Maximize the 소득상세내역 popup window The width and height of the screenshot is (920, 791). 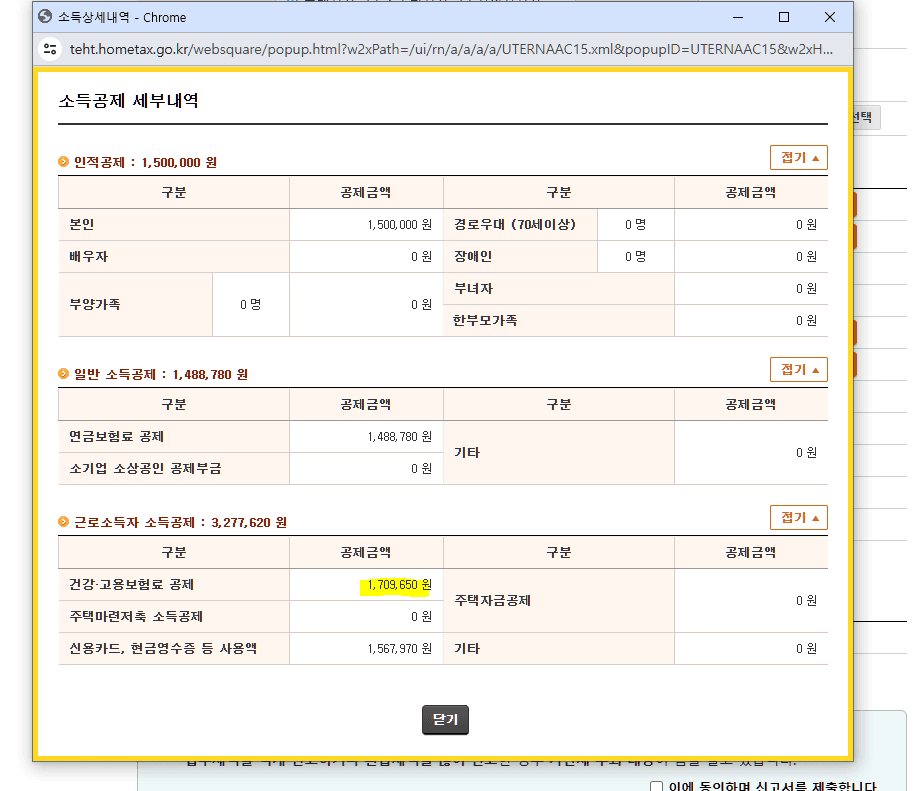784,17
